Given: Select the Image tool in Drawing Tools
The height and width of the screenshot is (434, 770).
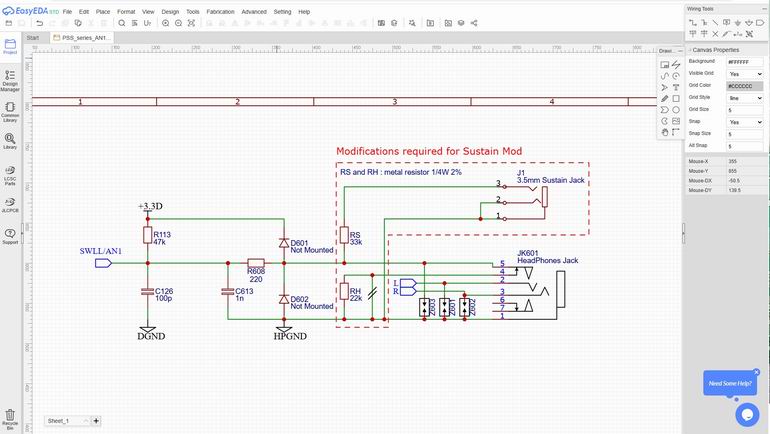Looking at the screenshot, I should tap(676, 121).
